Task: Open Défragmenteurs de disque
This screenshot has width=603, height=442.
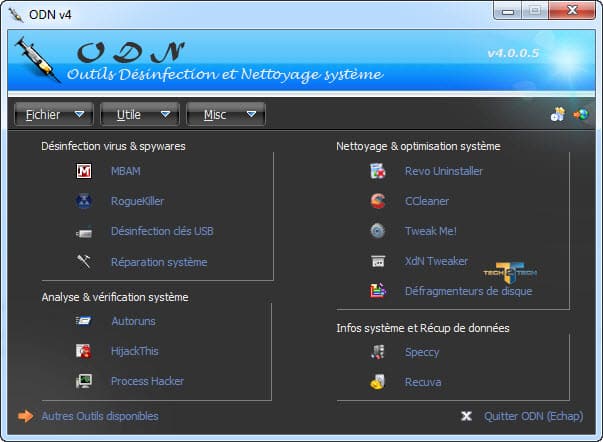Action: tap(468, 291)
